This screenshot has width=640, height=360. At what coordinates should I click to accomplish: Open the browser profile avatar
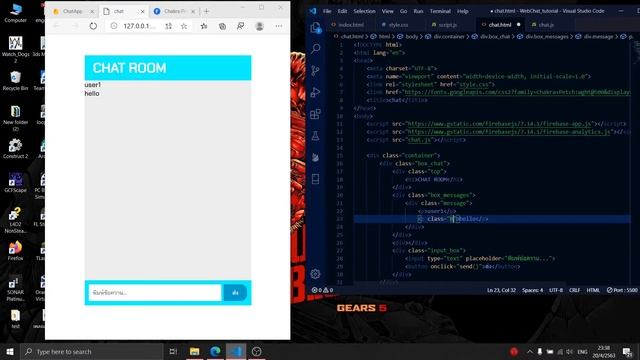pyautogui.click(x=259, y=26)
